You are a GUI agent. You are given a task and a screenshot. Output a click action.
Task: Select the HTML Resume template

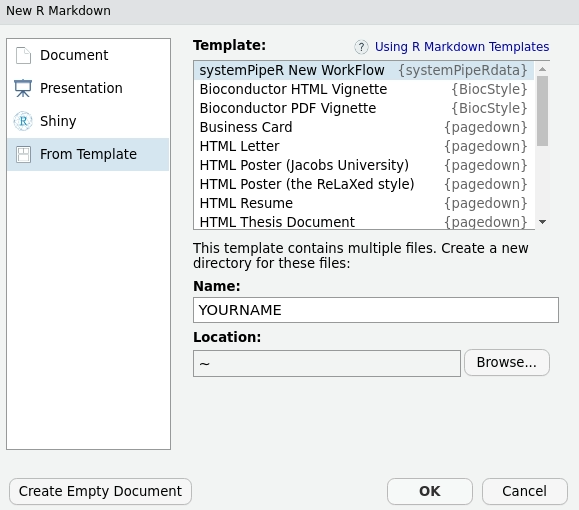(x=364, y=203)
